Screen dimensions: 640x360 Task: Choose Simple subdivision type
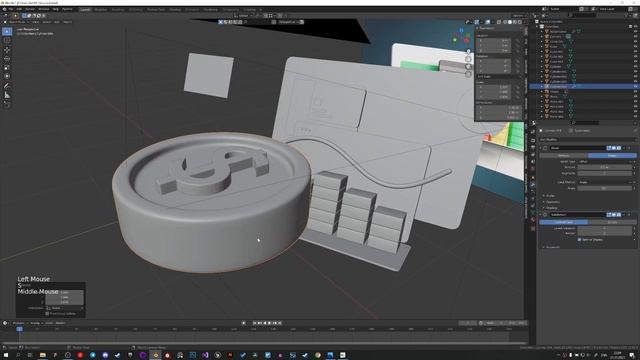point(612,222)
